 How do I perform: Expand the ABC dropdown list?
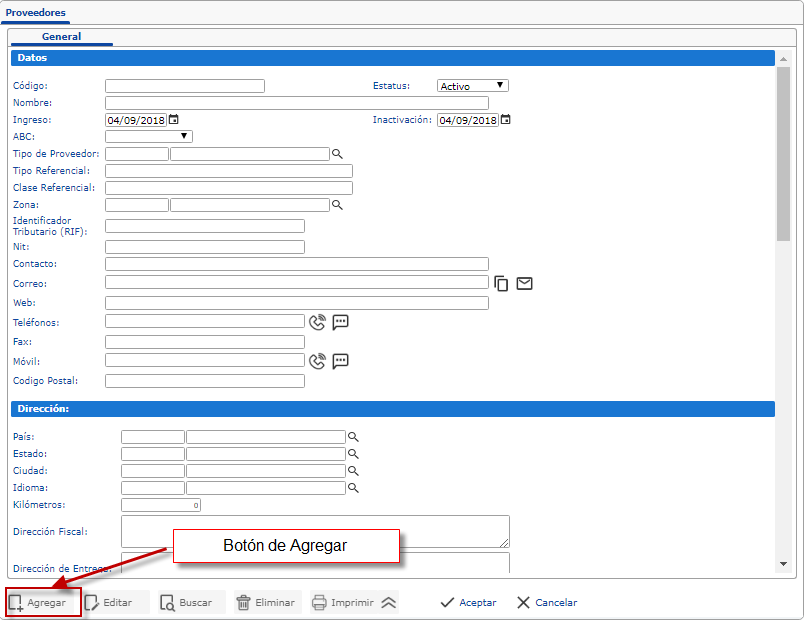coord(149,136)
